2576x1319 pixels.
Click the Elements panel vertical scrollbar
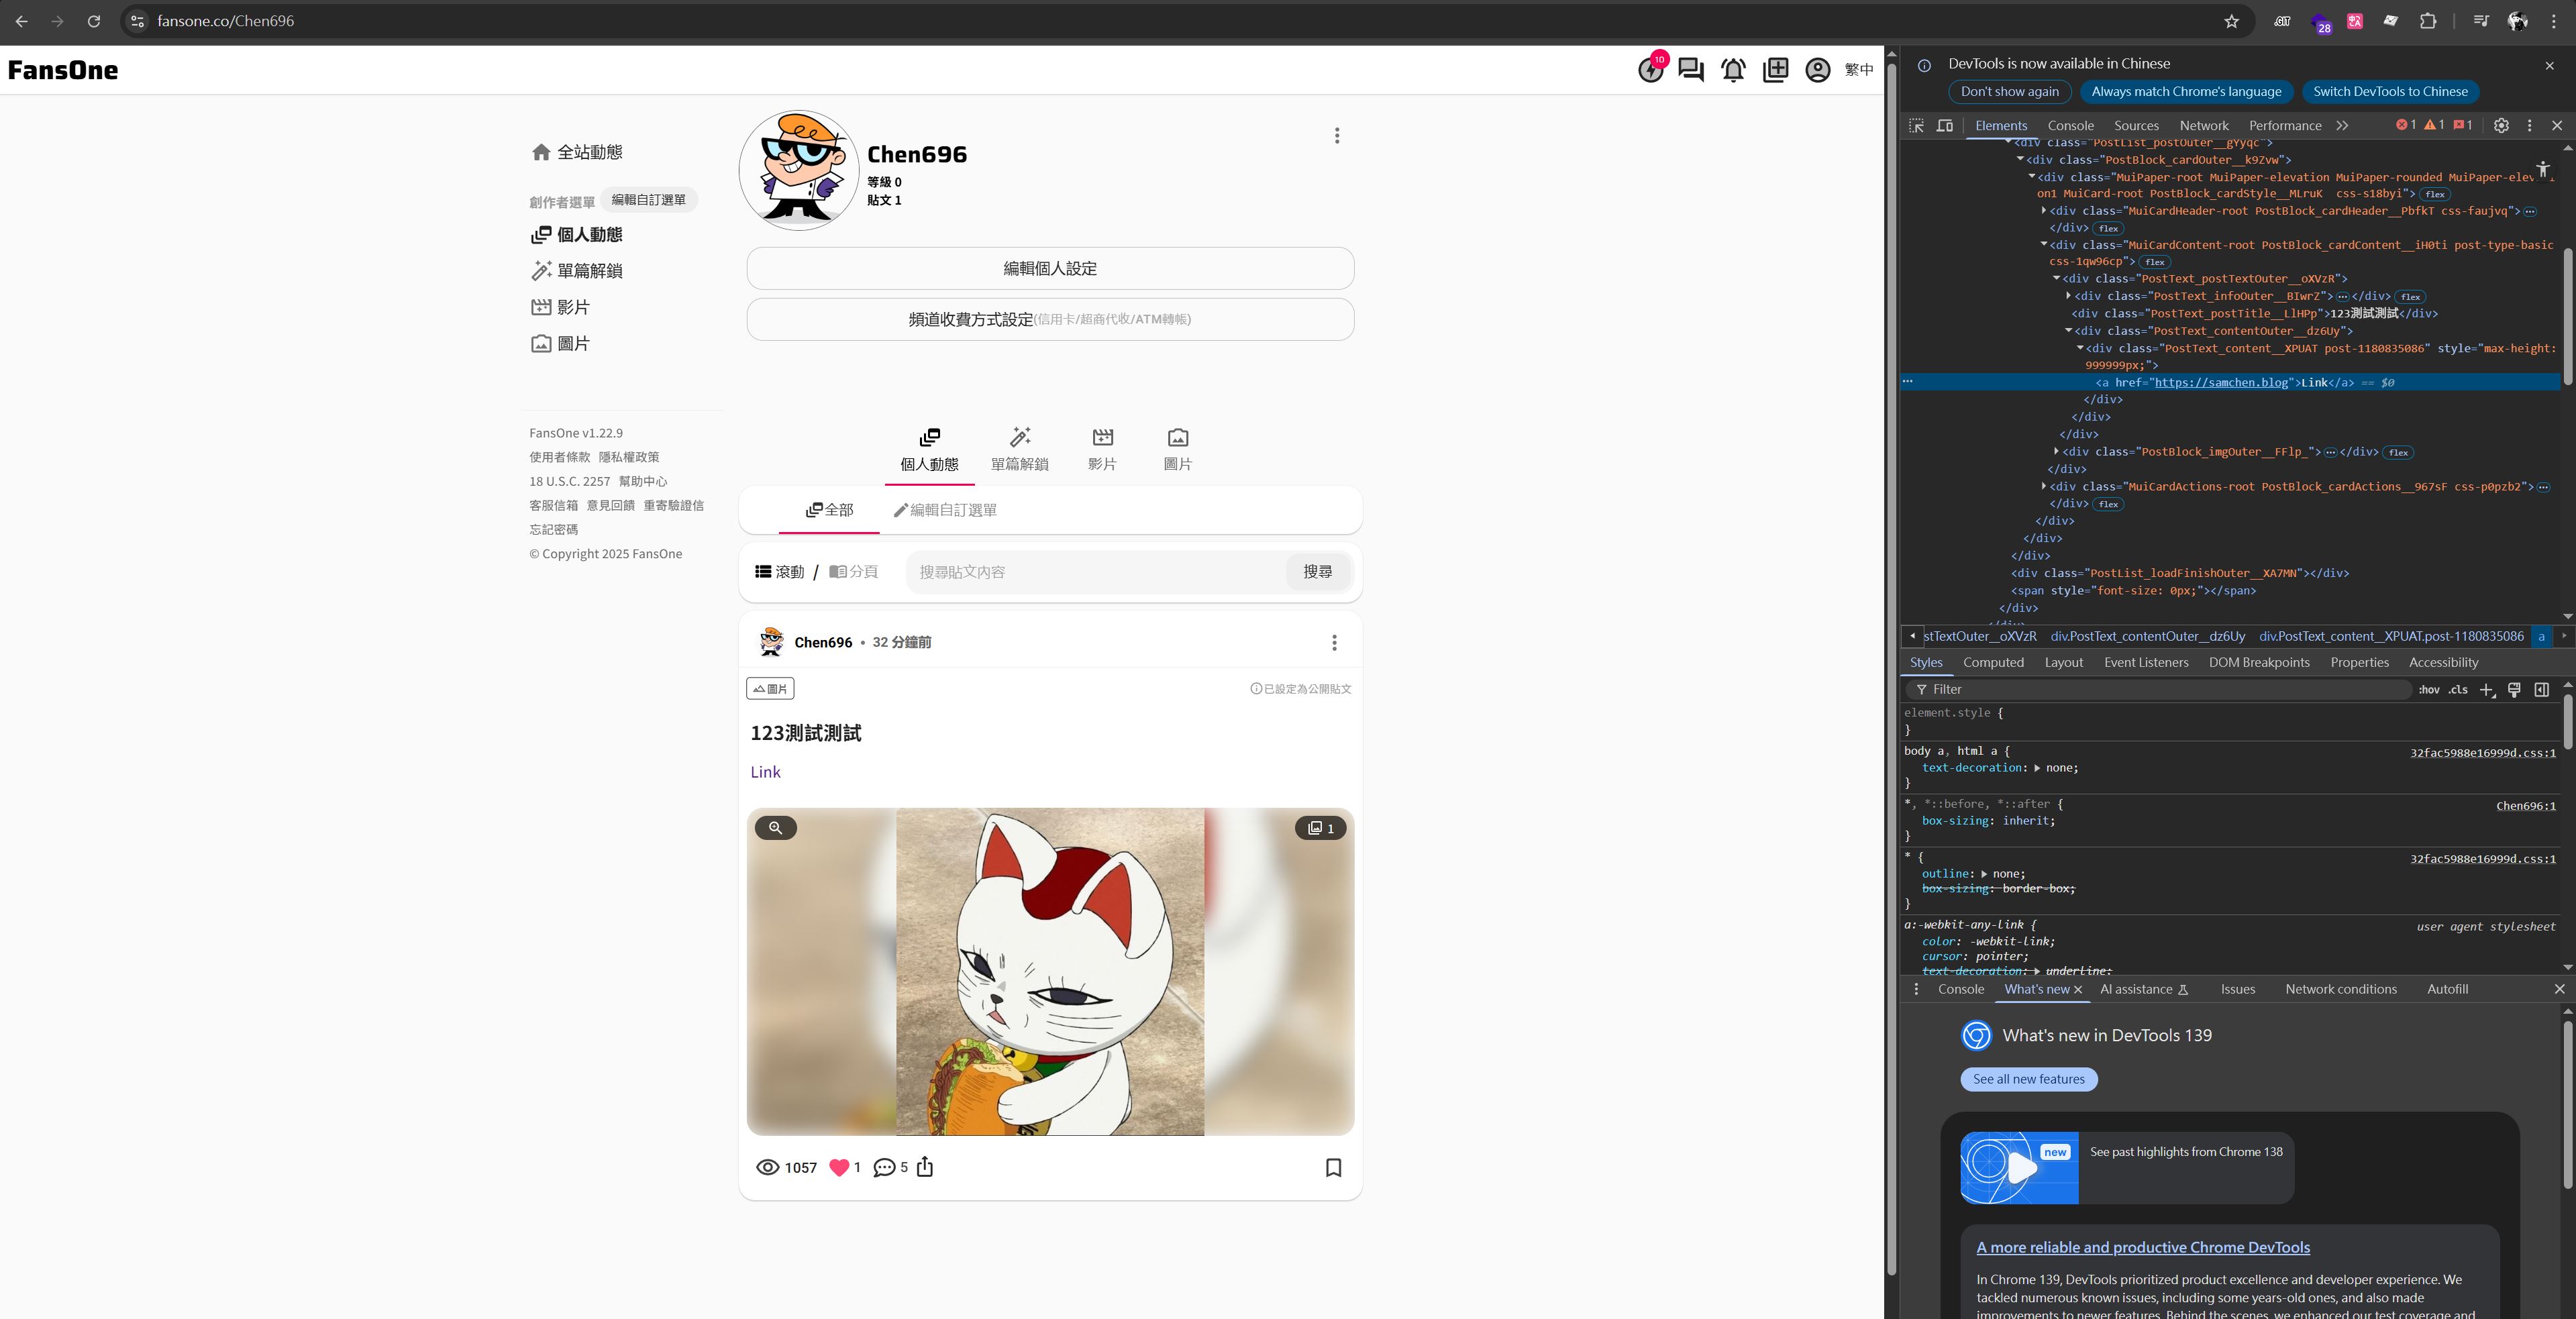pyautogui.click(x=2568, y=316)
